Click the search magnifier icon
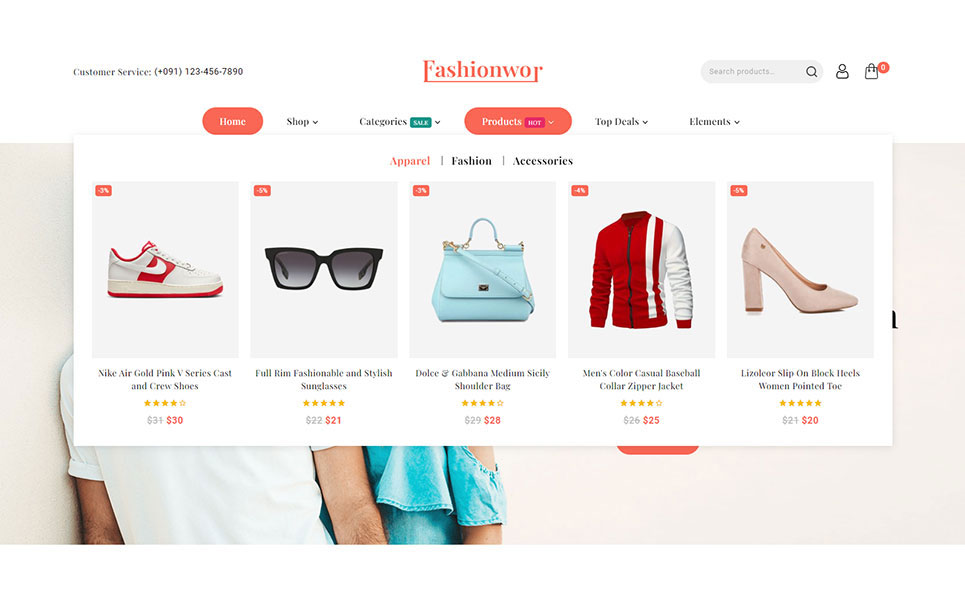The image size is (965, 600). coord(811,72)
